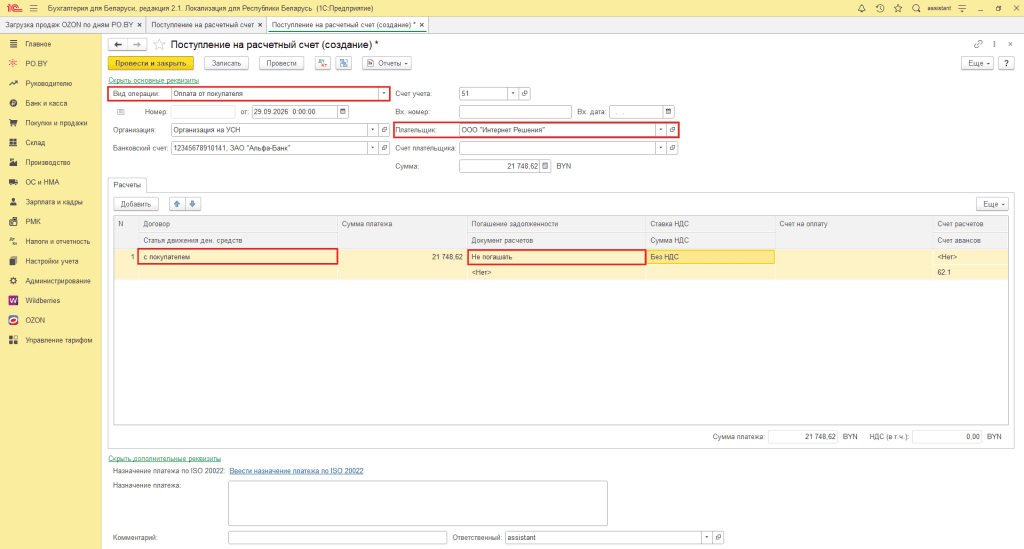The width and height of the screenshot is (1024, 549).
Task: Open Плательщик record via open icon
Action: (x=672, y=130)
